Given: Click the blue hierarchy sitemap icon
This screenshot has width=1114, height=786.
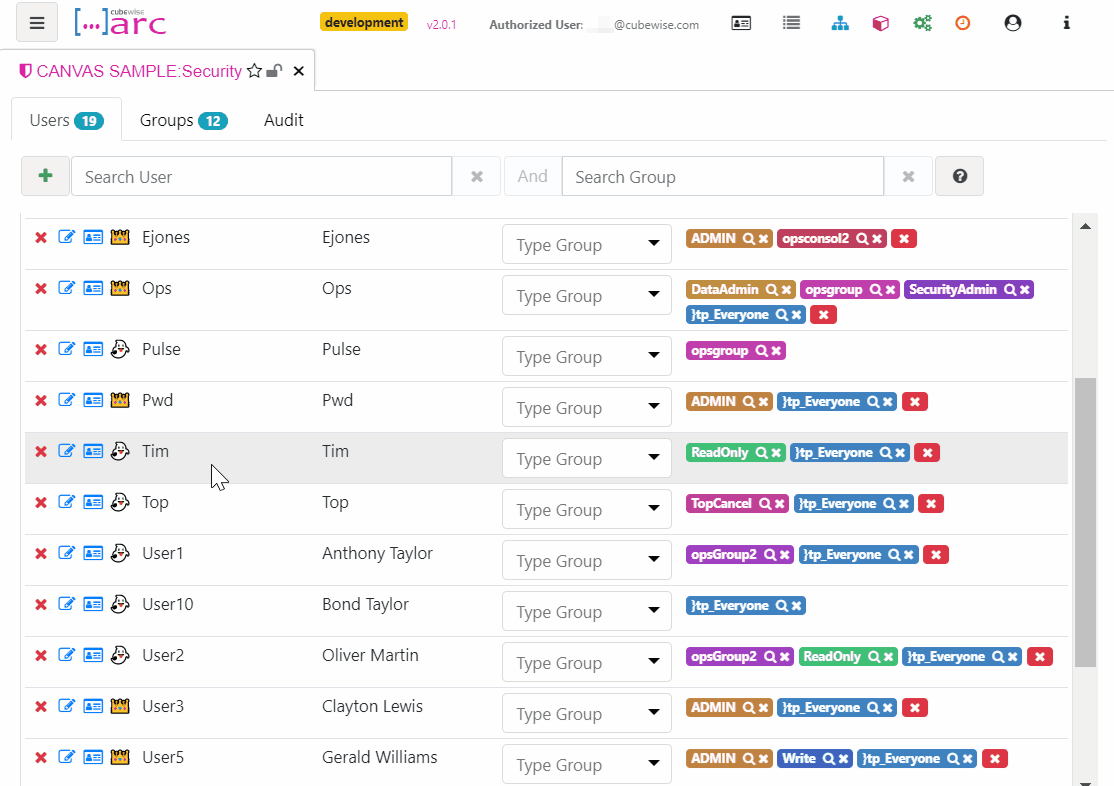Looking at the screenshot, I should coord(840,23).
